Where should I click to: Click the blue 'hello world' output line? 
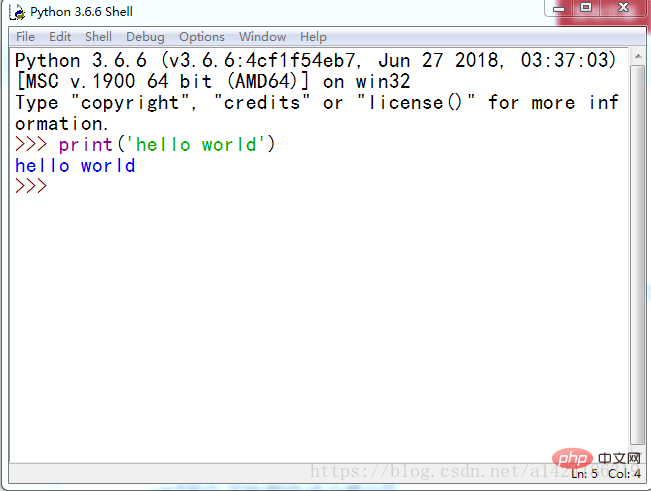pyautogui.click(x=75, y=166)
